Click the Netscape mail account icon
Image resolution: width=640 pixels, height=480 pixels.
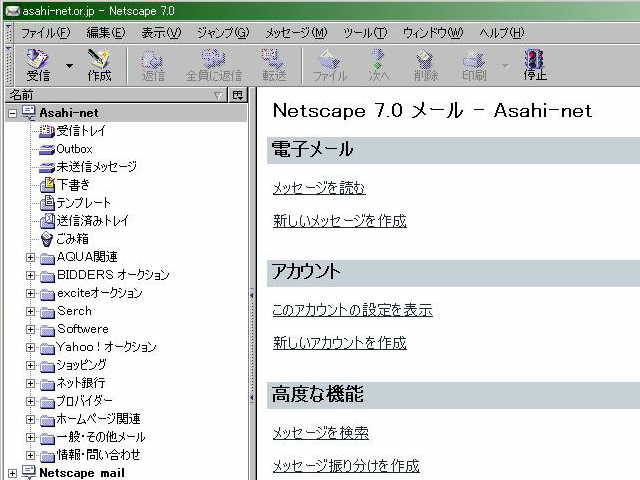29,472
